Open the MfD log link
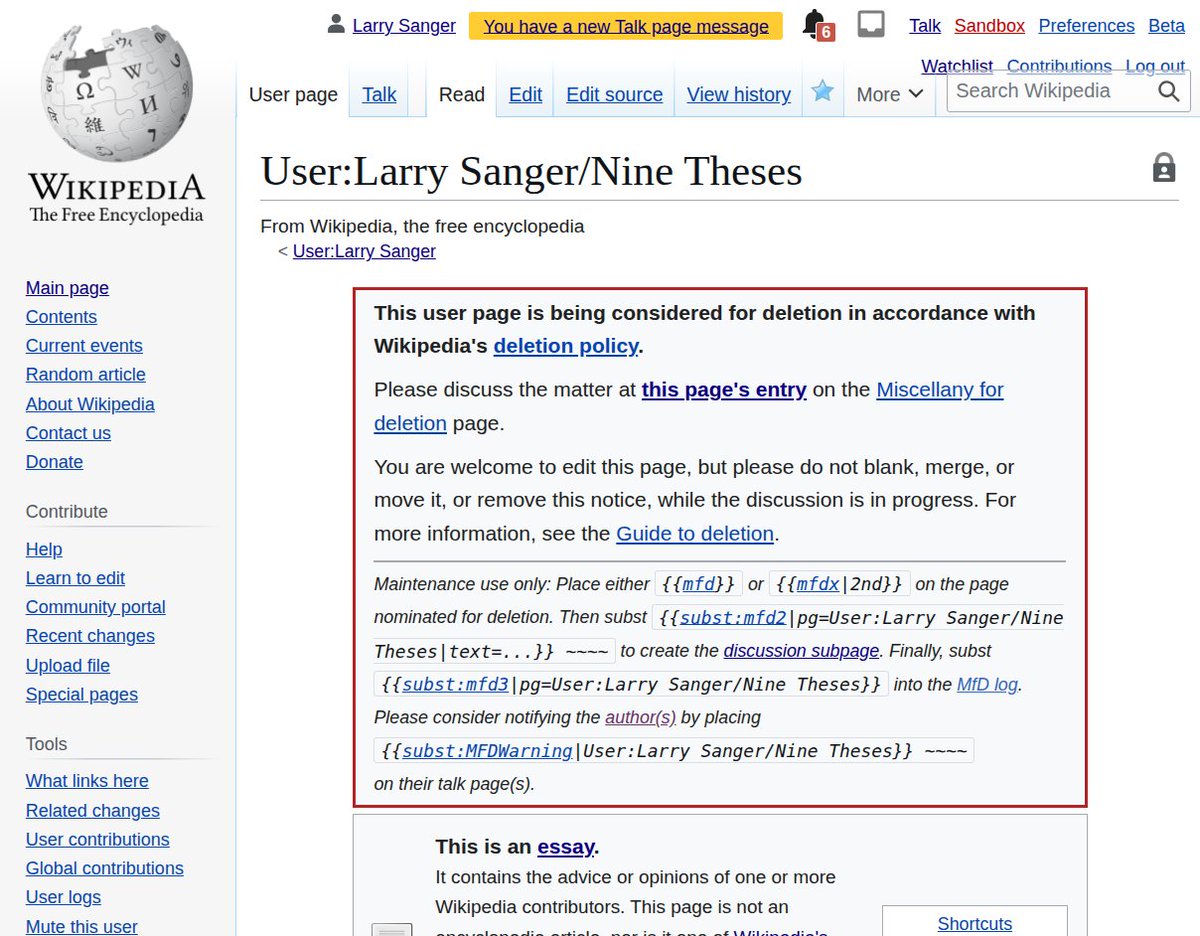Image resolution: width=1200 pixels, height=936 pixels. pyautogui.click(x=988, y=685)
